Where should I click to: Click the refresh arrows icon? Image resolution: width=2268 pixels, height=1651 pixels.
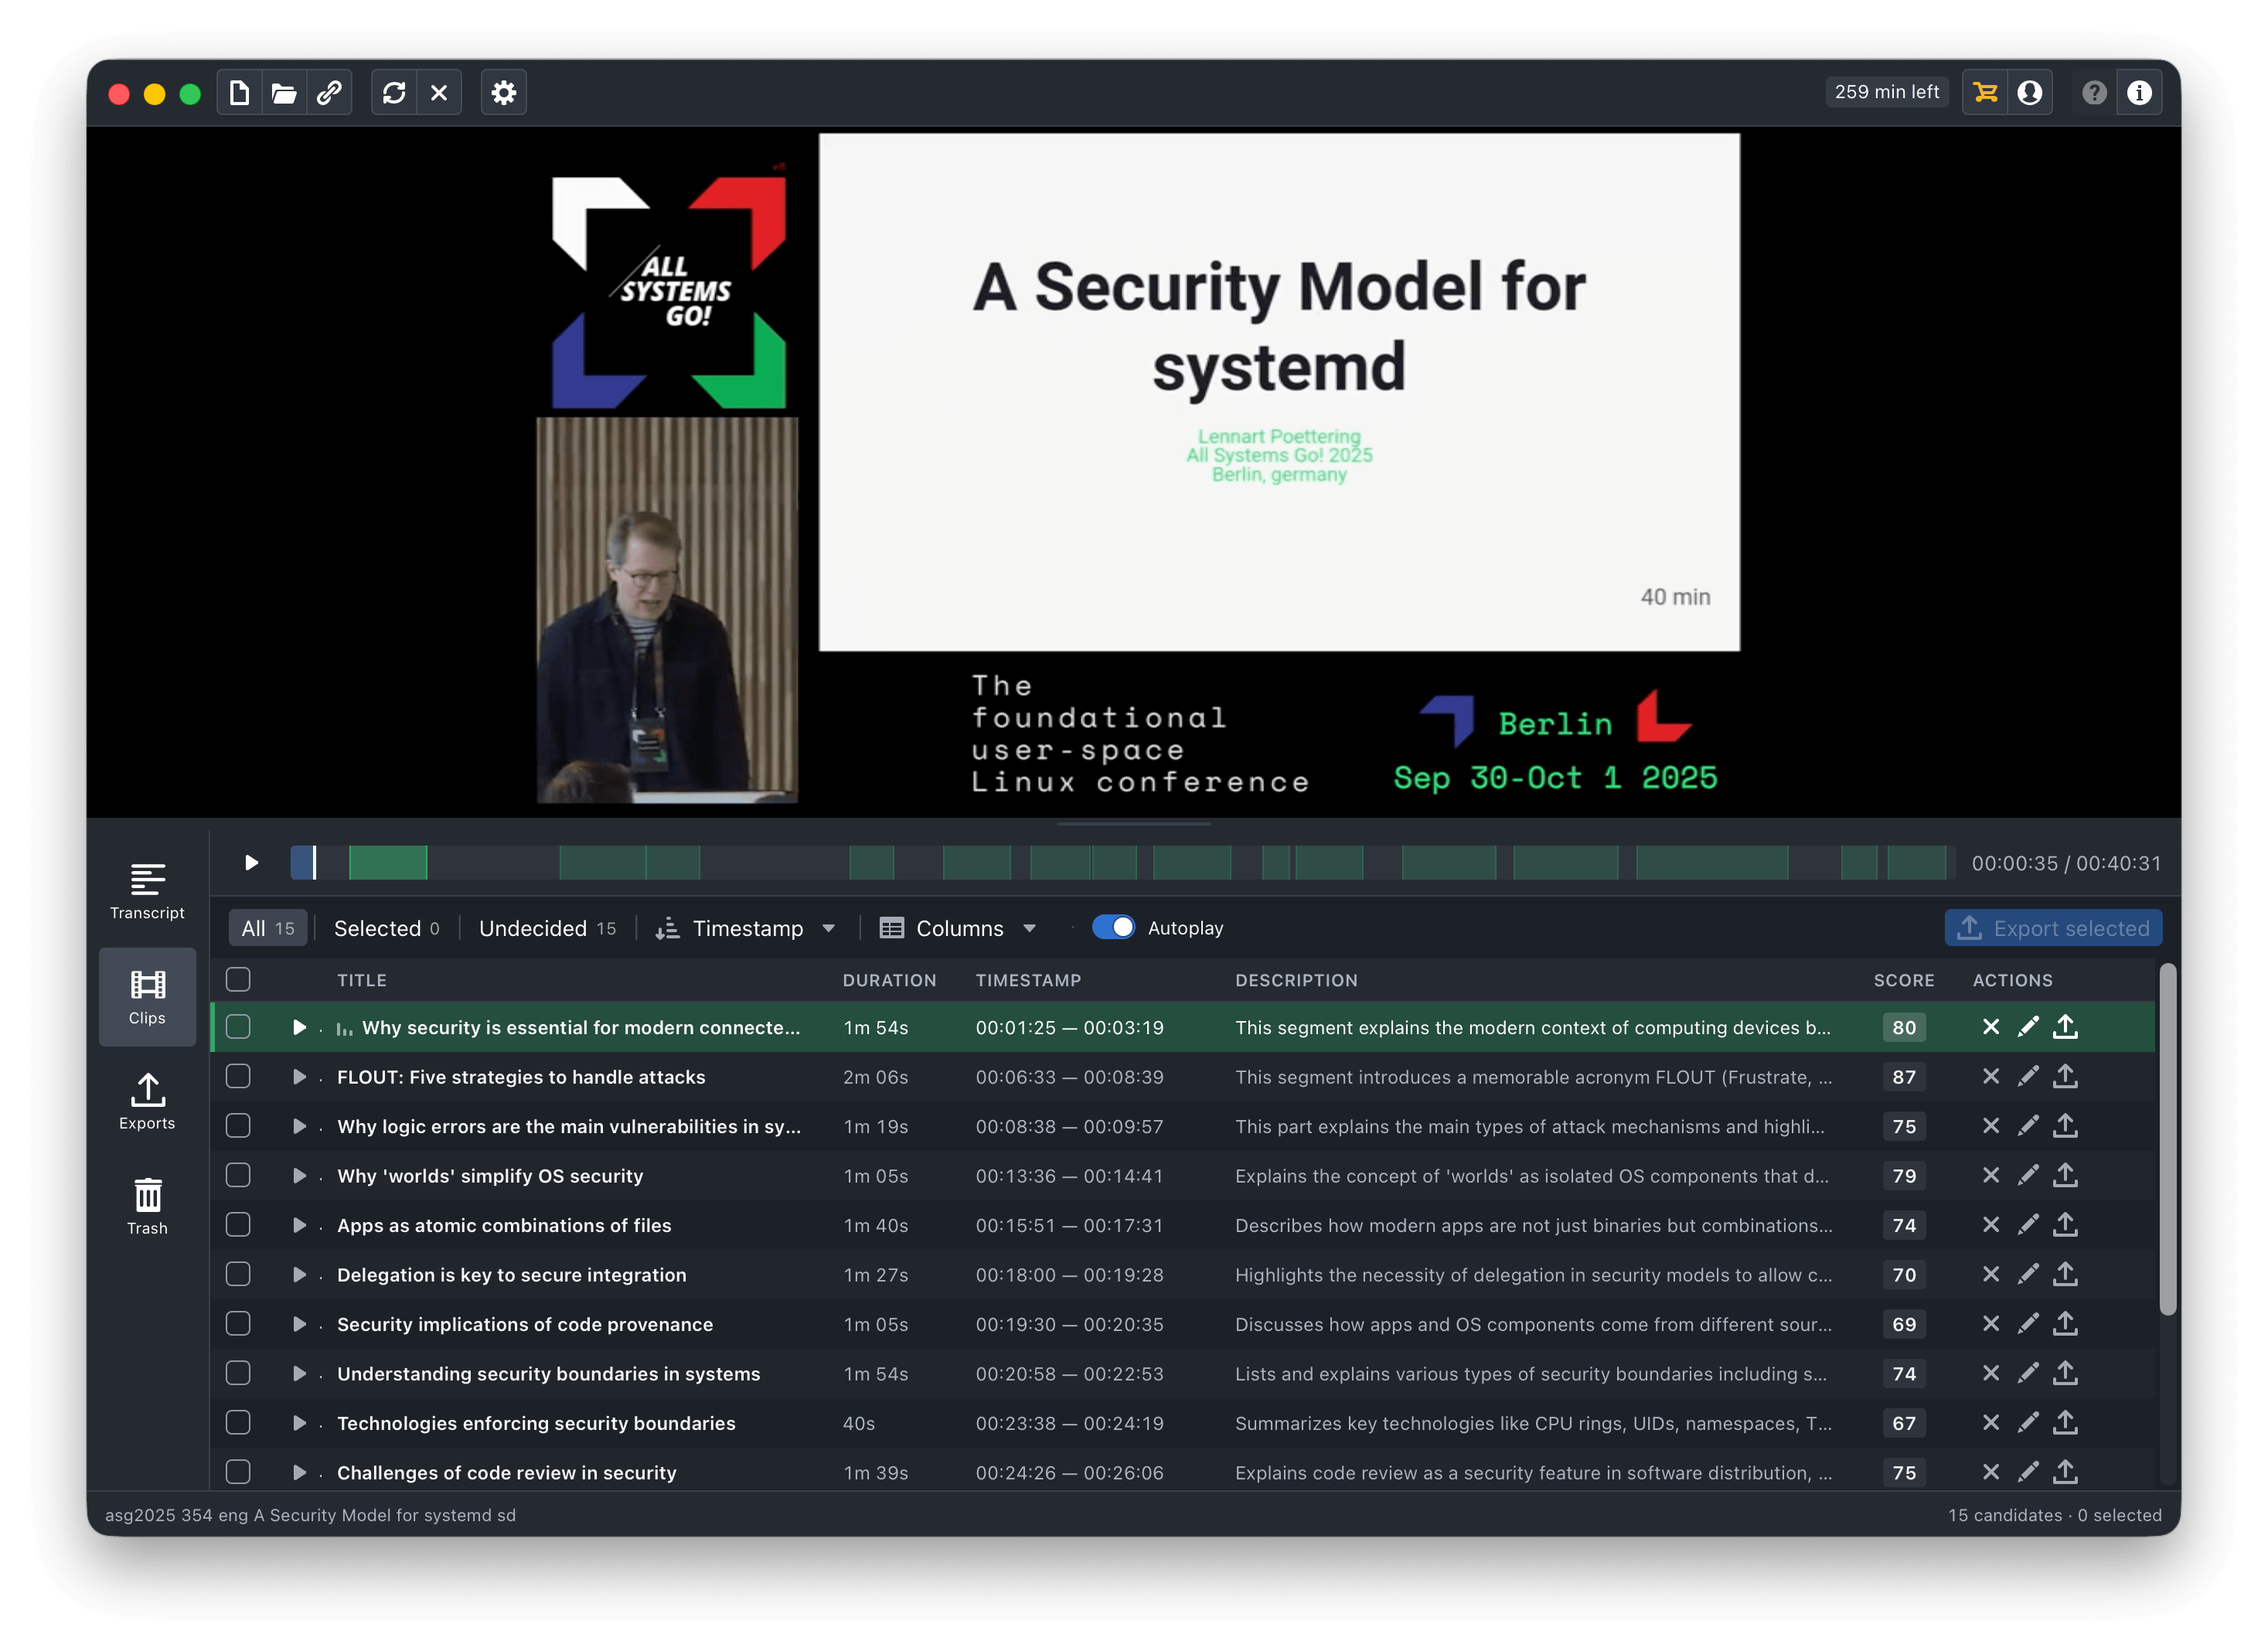pyautogui.click(x=394, y=93)
